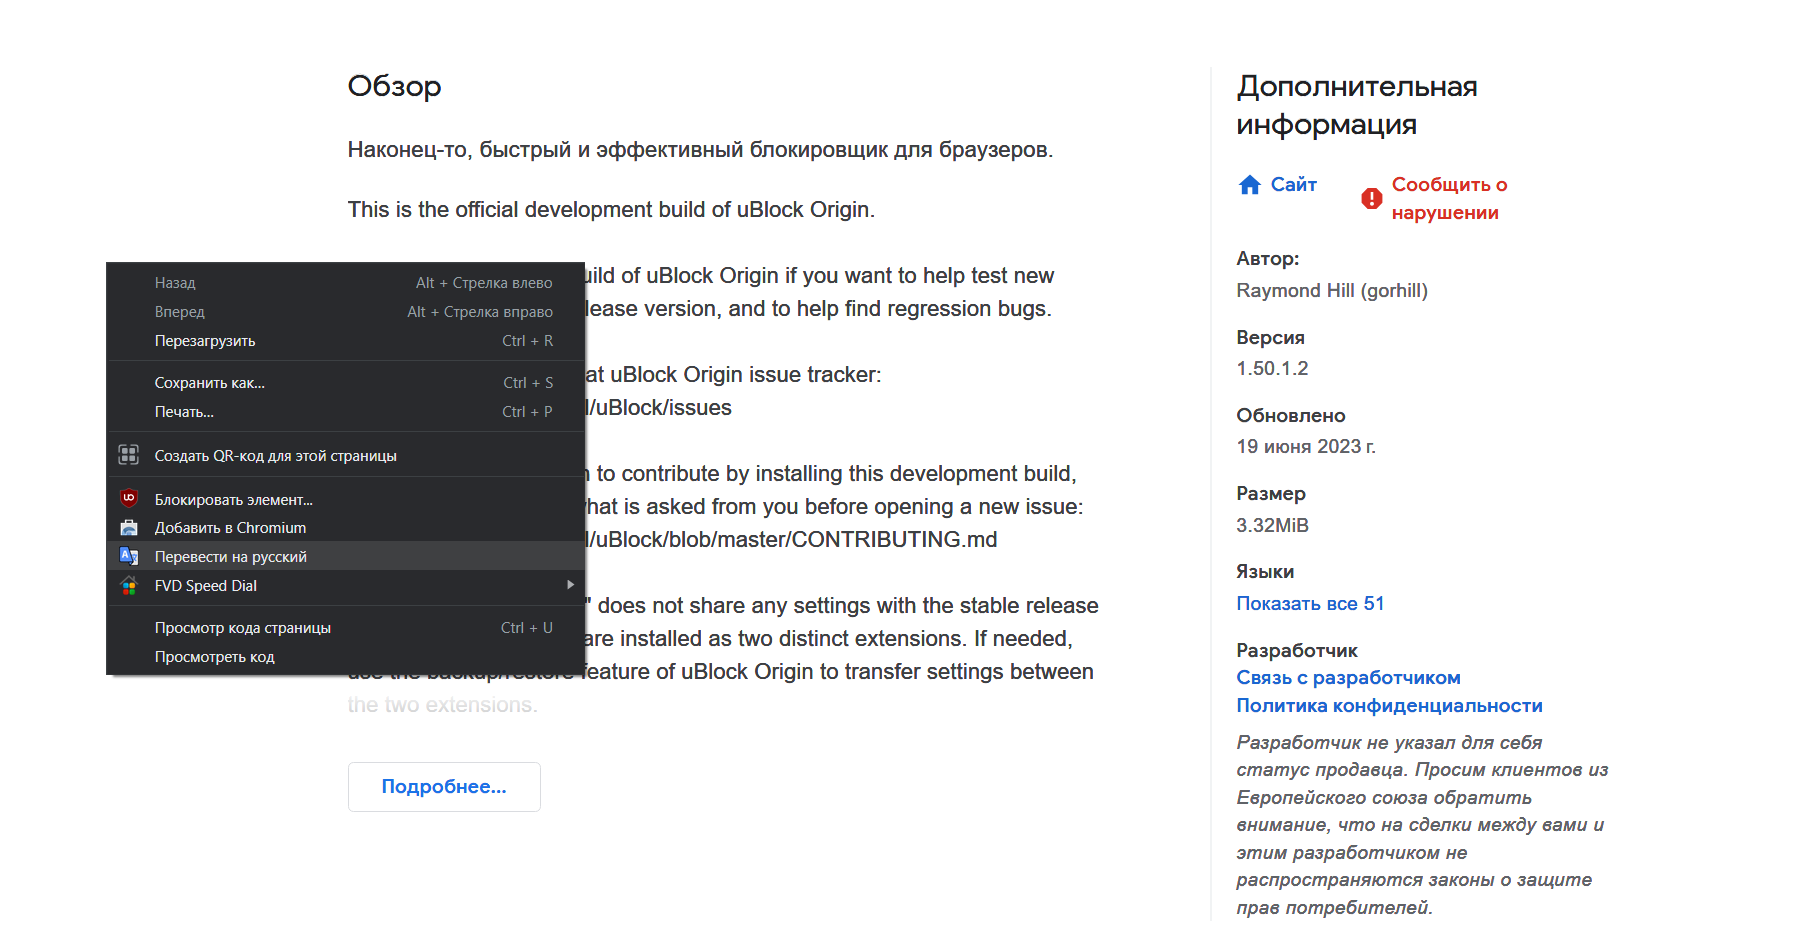Click the Дополнительная информация heading
Viewport: 1794px width, 943px height.
pos(1357,105)
